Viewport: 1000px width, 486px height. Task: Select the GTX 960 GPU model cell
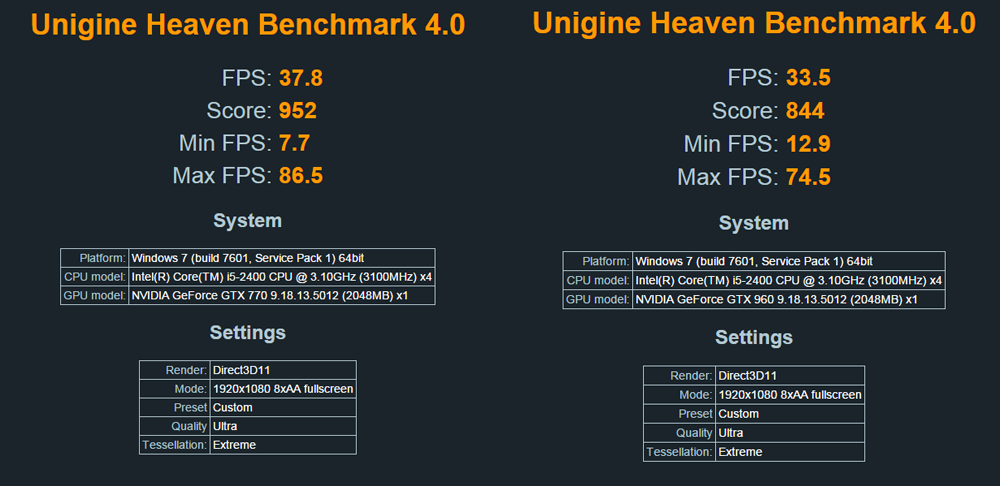(x=789, y=299)
